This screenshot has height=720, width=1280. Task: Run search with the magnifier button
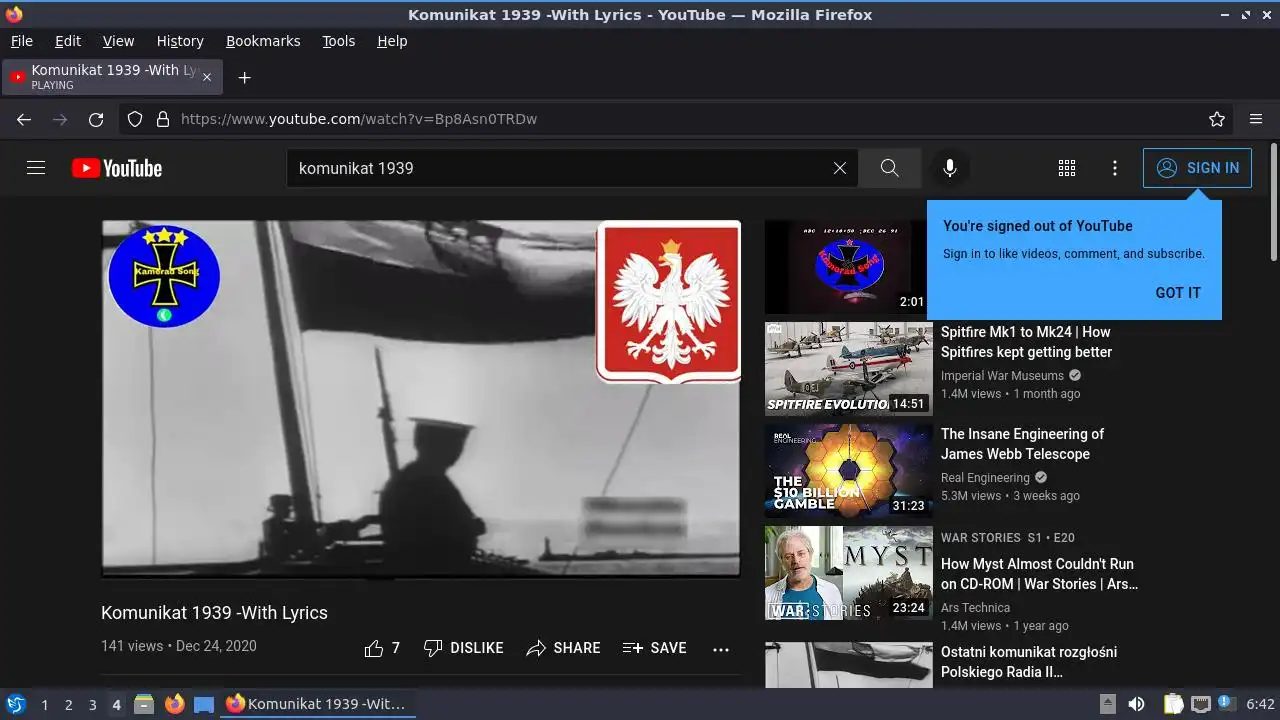pos(890,168)
